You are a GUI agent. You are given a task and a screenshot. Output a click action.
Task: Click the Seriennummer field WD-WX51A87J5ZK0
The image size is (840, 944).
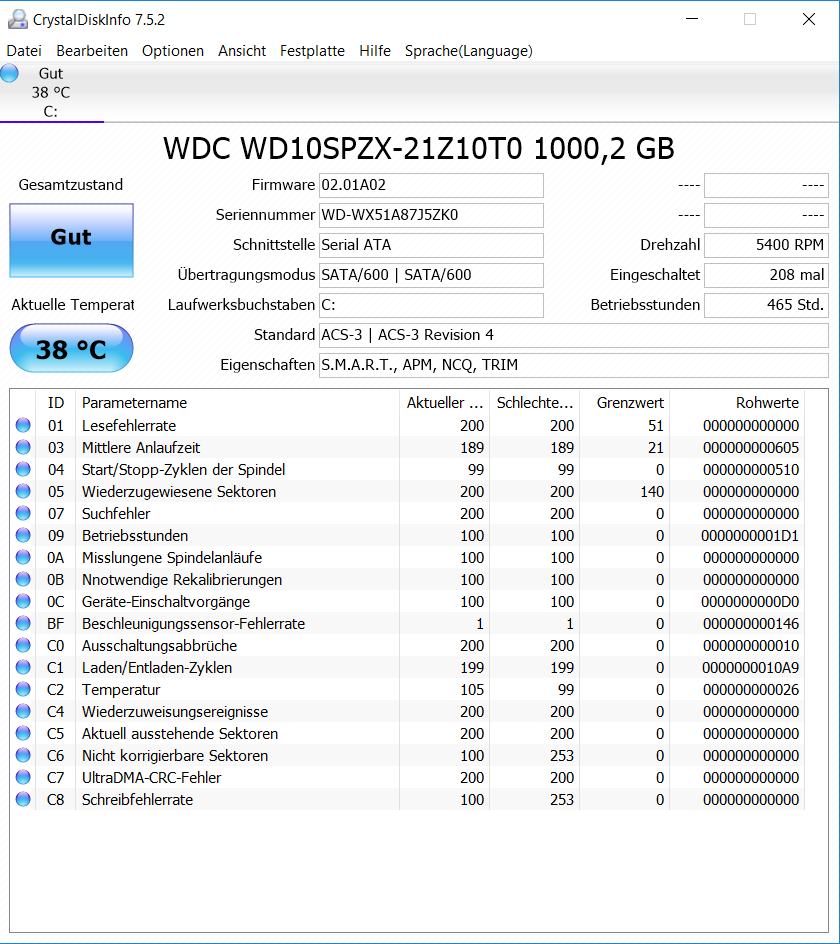pos(431,216)
